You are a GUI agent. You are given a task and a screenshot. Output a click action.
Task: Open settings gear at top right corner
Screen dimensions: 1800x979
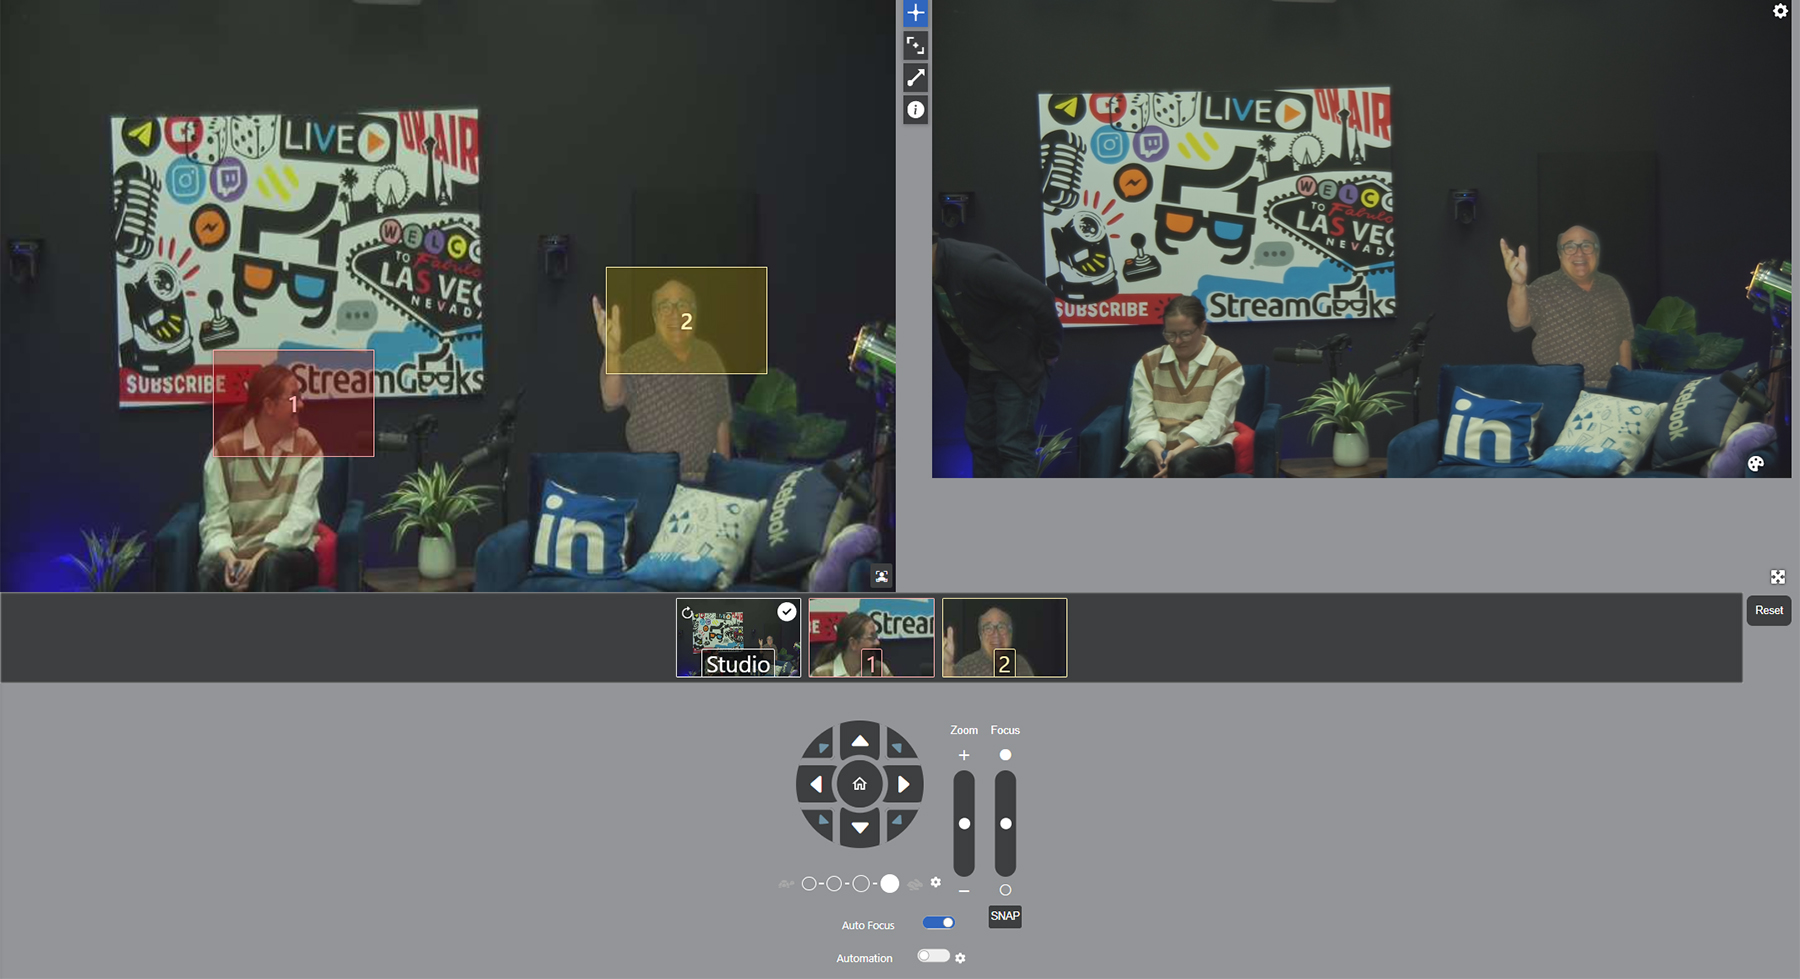pyautogui.click(x=1780, y=11)
